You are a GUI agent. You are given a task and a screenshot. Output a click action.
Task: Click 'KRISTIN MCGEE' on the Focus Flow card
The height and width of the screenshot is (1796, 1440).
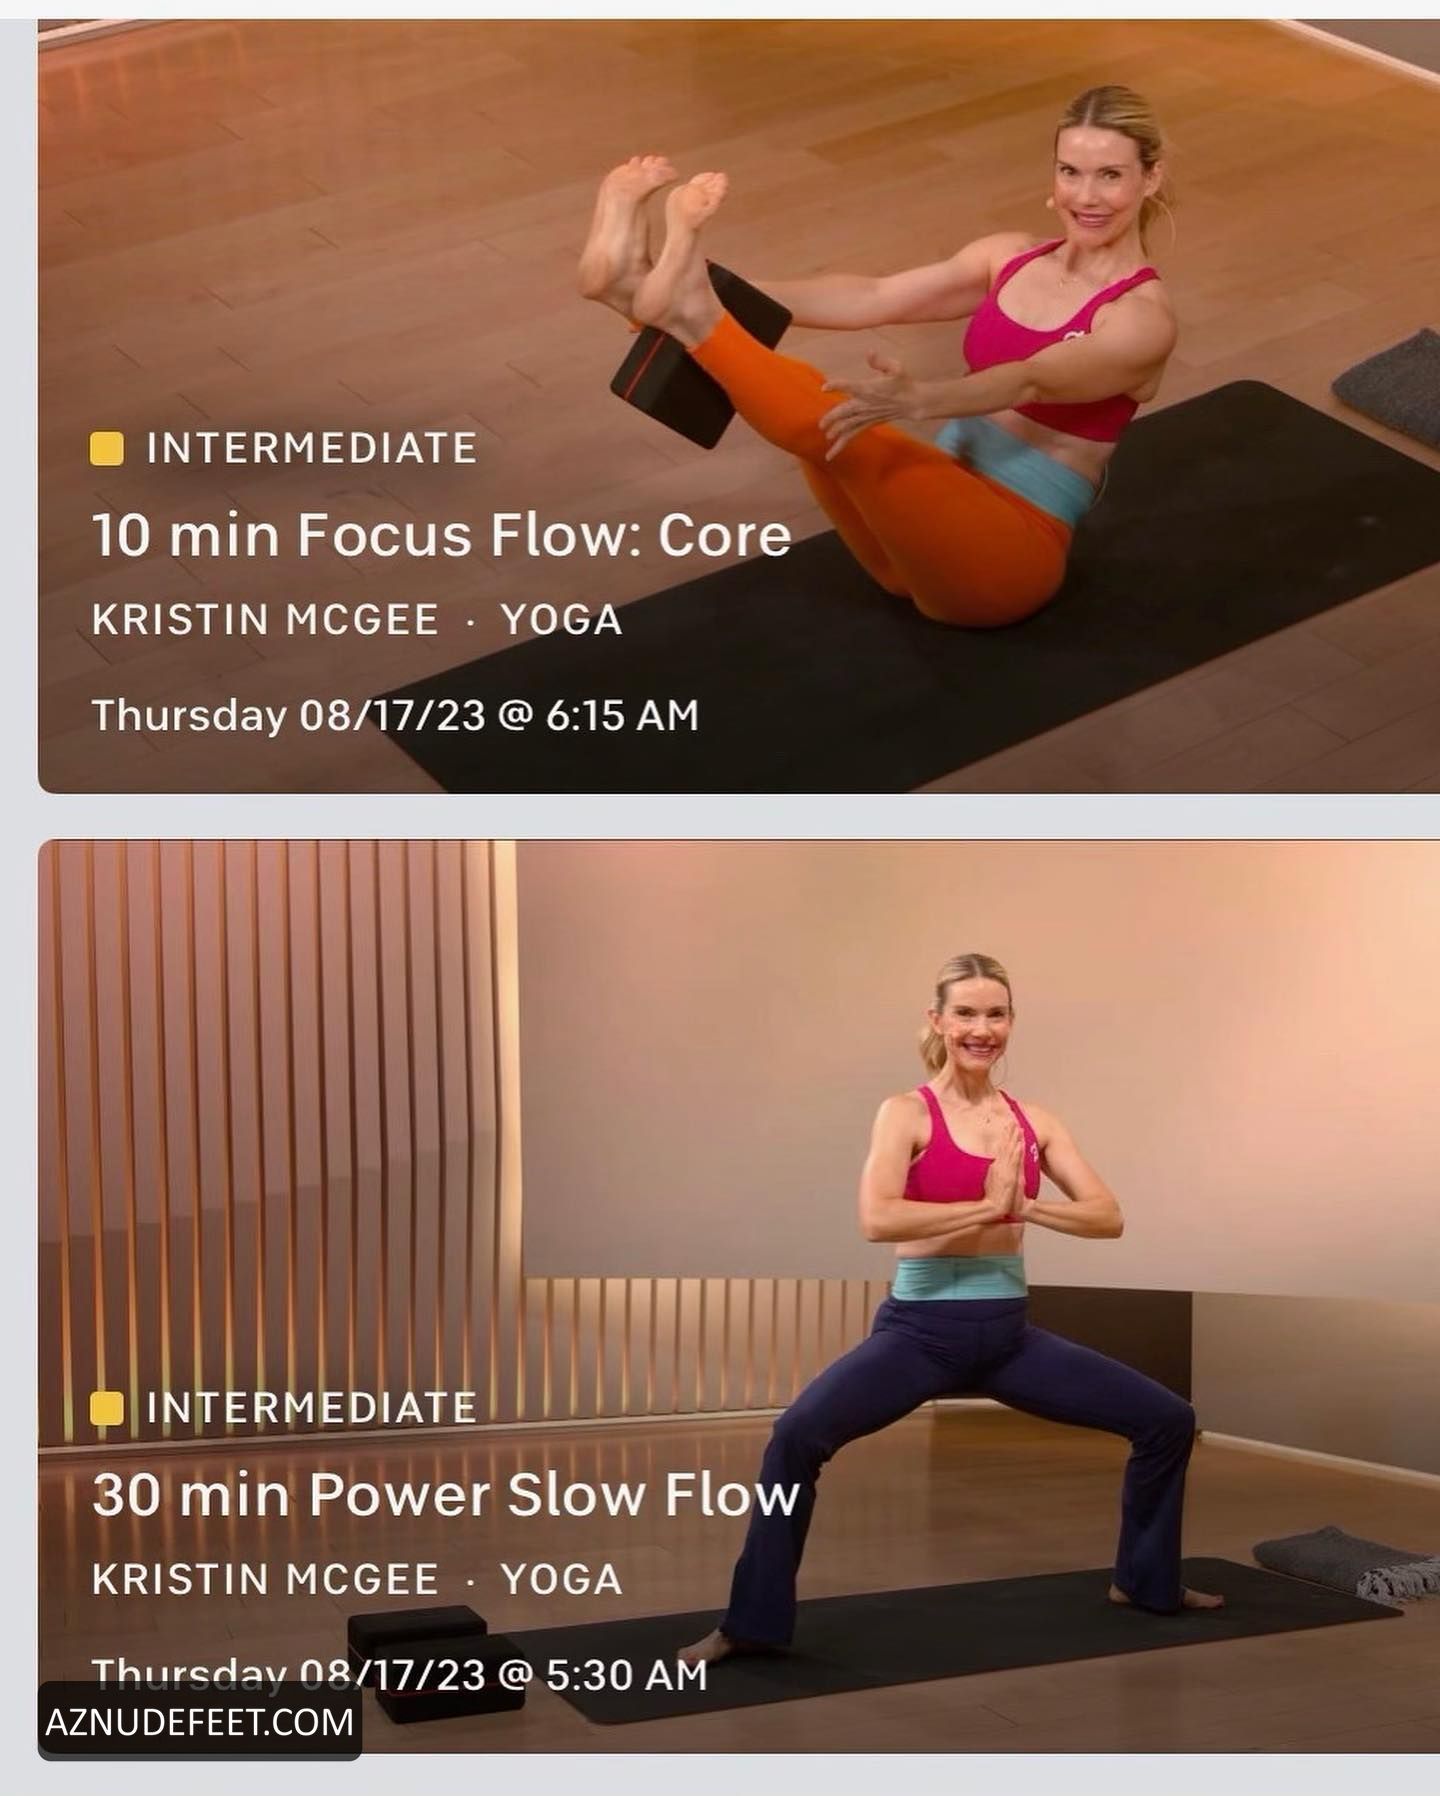265,620
